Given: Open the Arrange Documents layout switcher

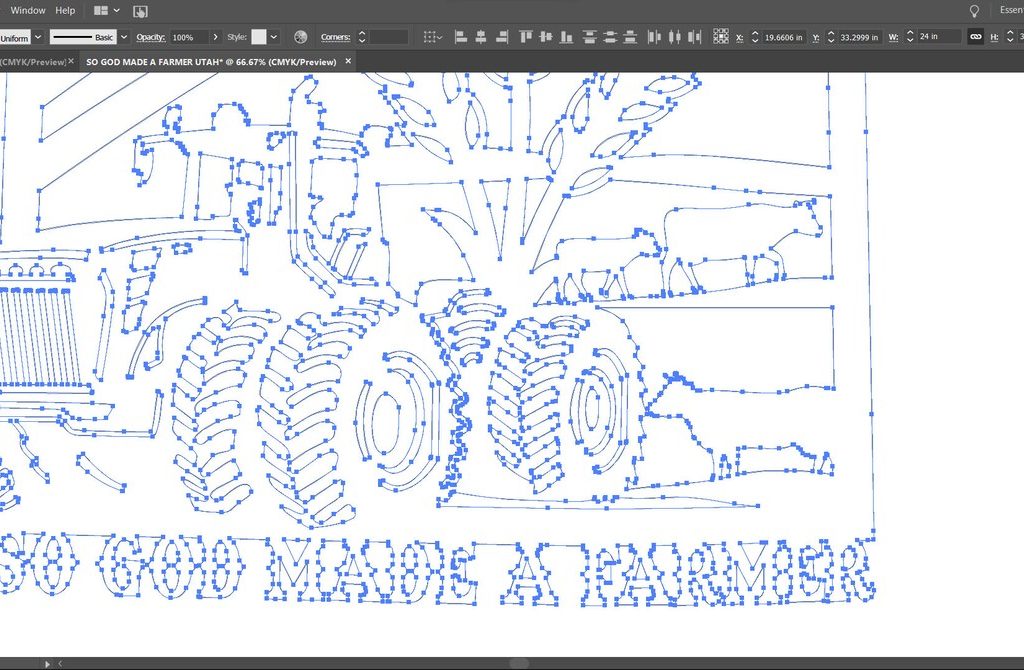Looking at the screenshot, I should coord(106,10).
